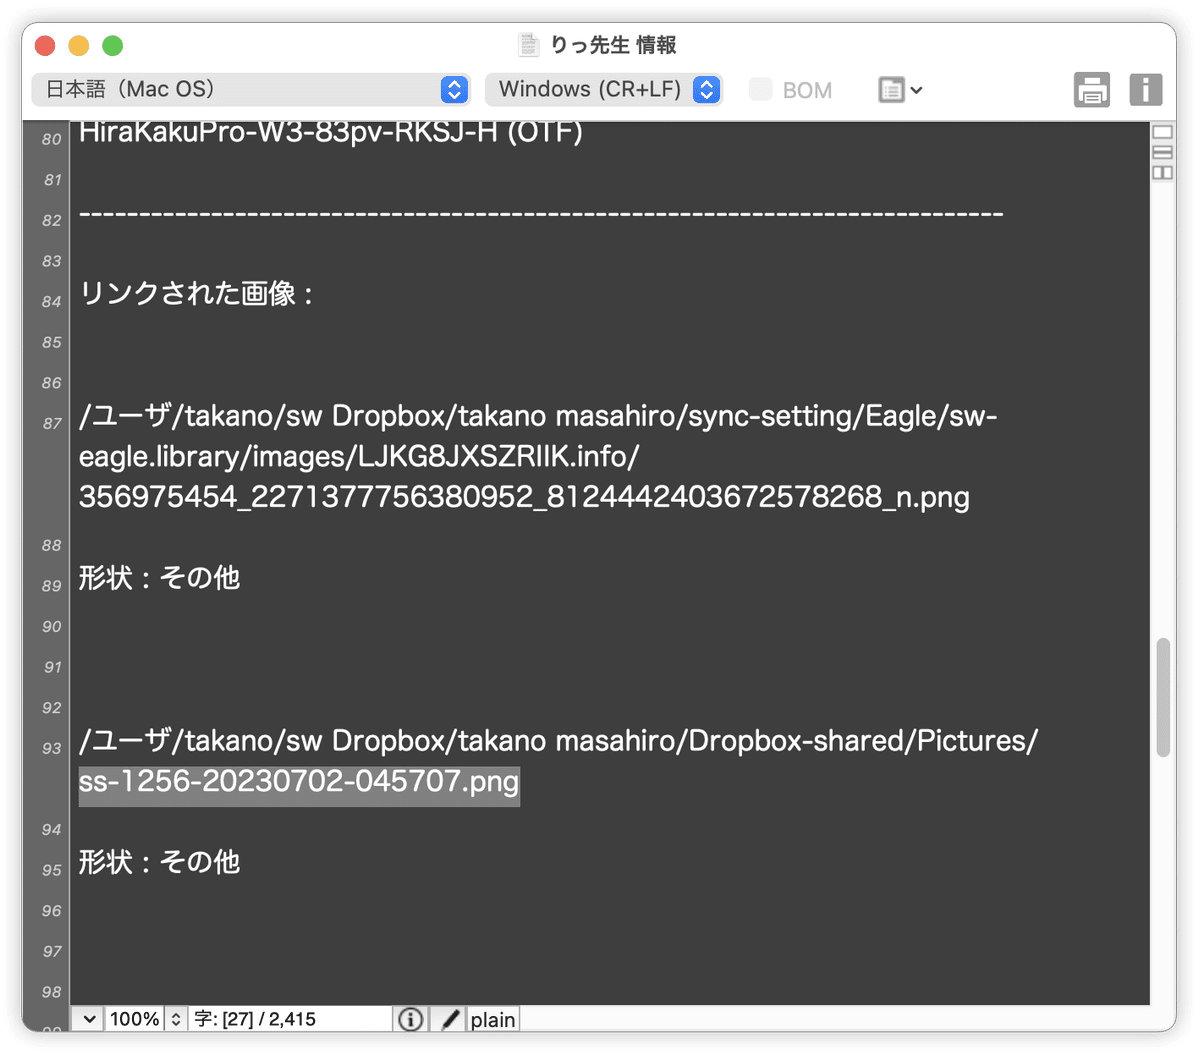1200x1055 pixels.
Task: Open the plain mode menu in the status bar
Action: click(492, 1018)
